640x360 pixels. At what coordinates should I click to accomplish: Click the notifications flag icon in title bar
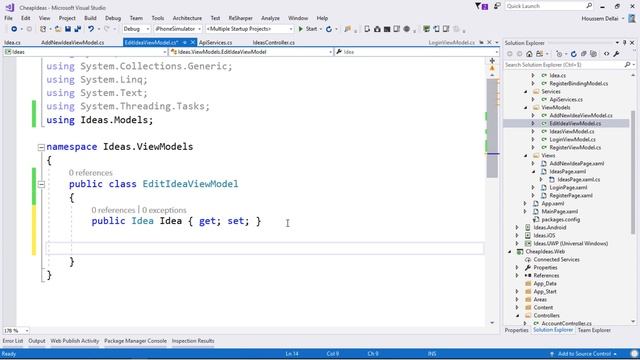click(x=481, y=6)
